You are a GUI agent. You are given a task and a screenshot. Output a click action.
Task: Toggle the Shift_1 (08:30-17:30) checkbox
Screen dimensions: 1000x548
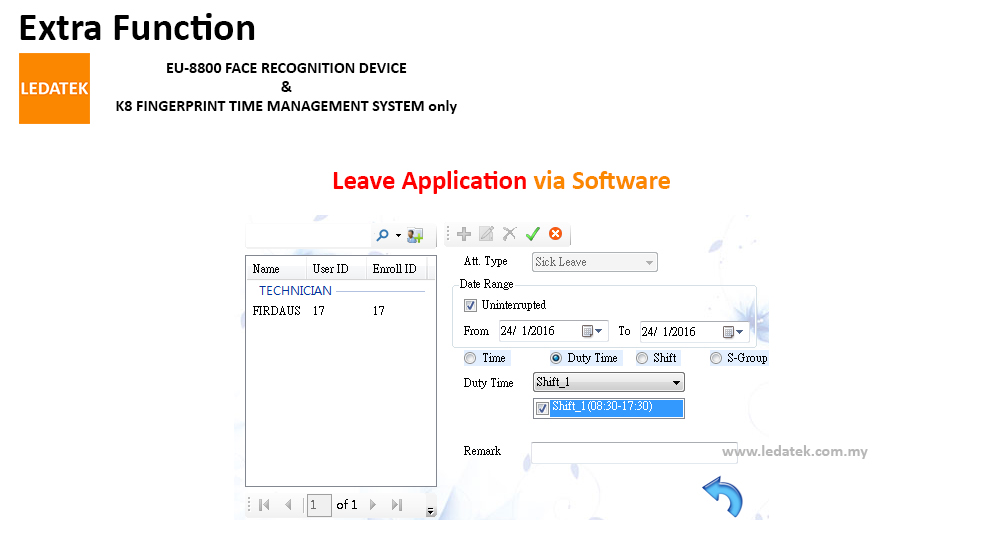click(542, 408)
